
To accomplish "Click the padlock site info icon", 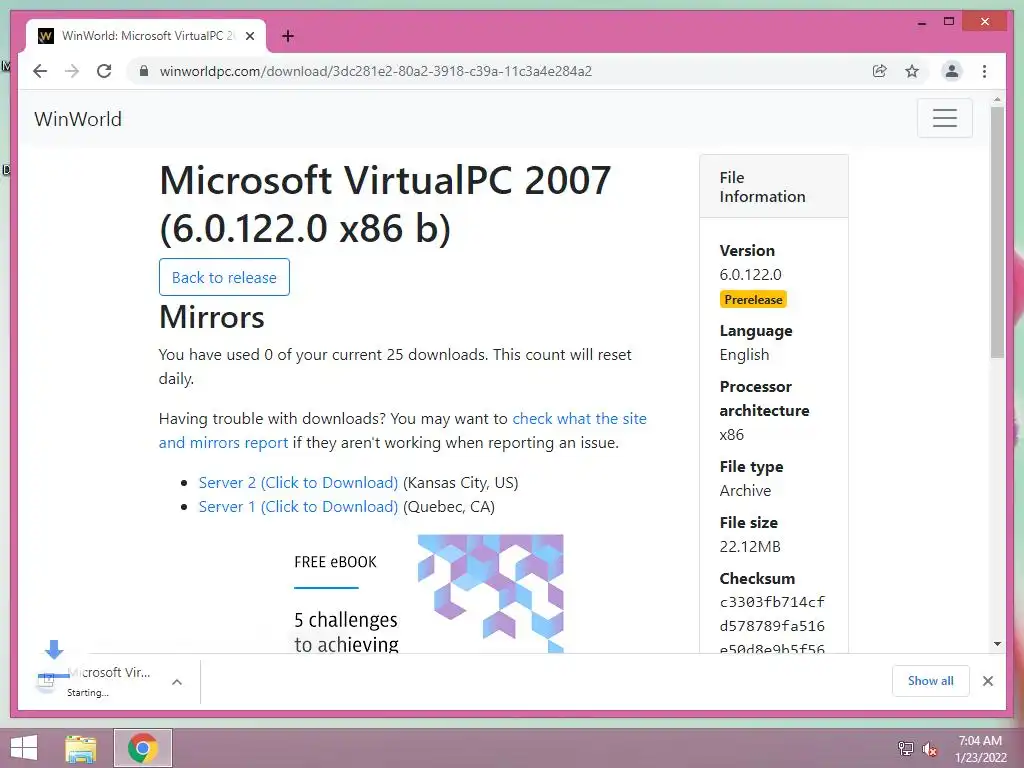I will pos(144,71).
